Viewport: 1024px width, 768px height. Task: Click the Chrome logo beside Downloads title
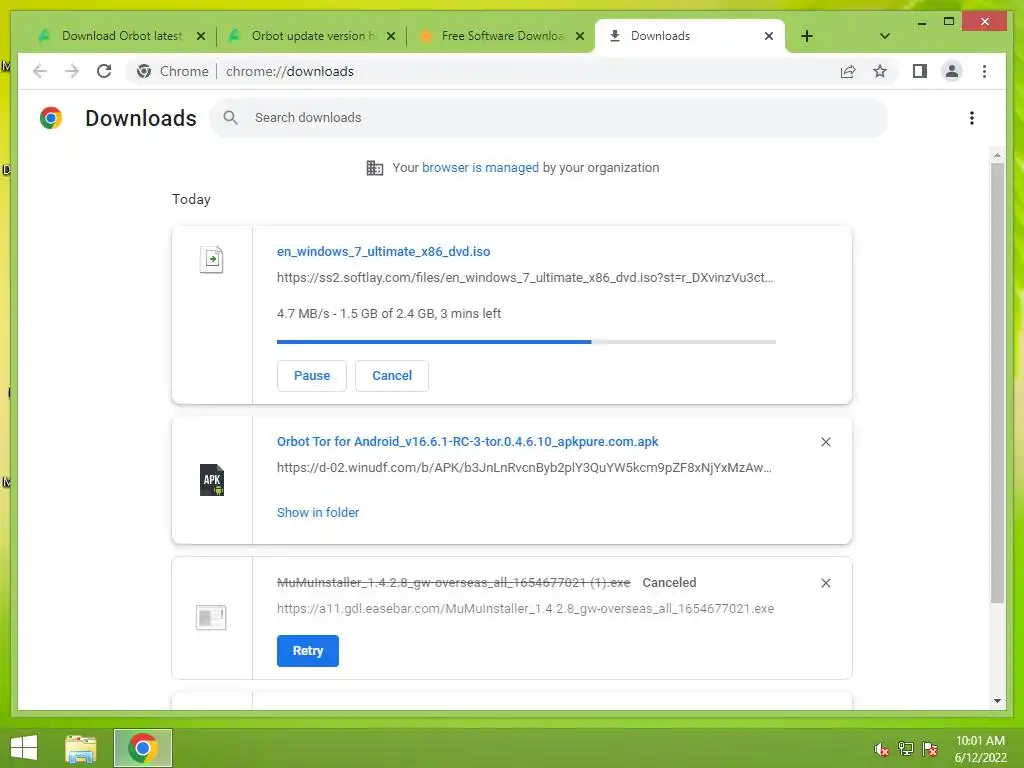tap(51, 118)
